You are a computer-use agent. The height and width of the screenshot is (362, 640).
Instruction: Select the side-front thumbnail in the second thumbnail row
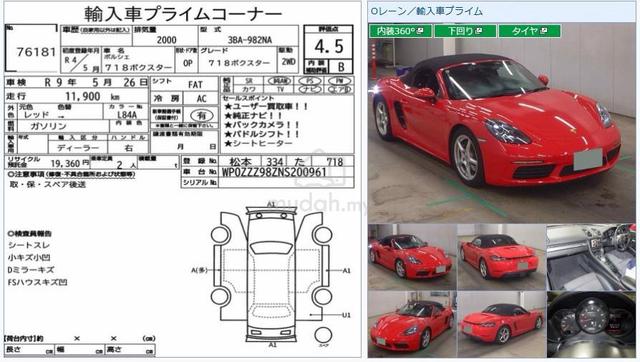click(411, 324)
